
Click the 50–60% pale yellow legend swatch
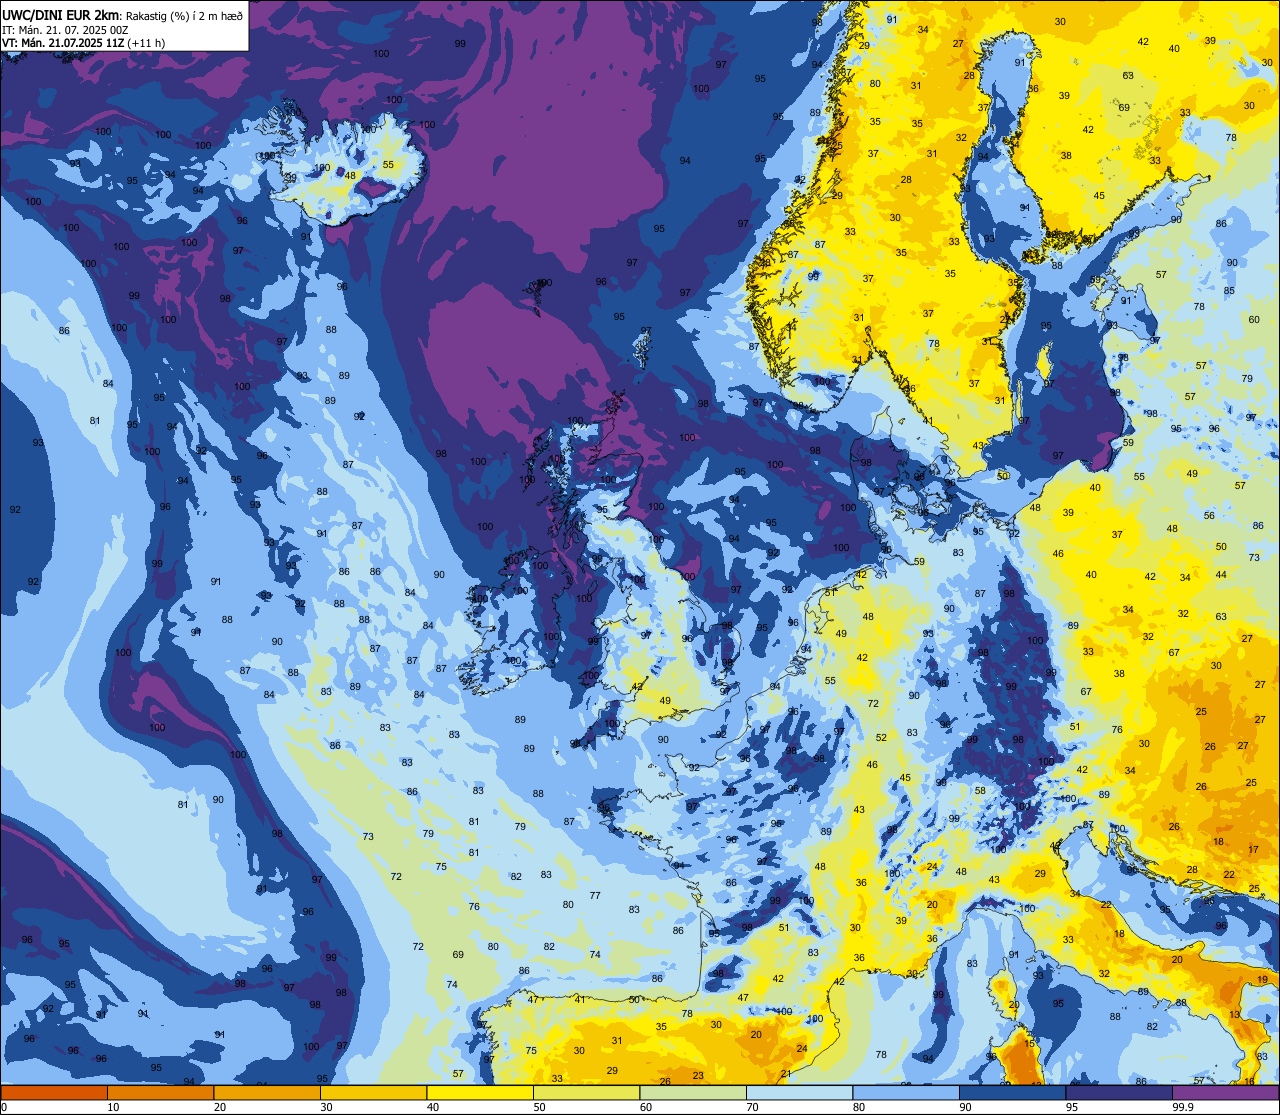click(x=586, y=1092)
